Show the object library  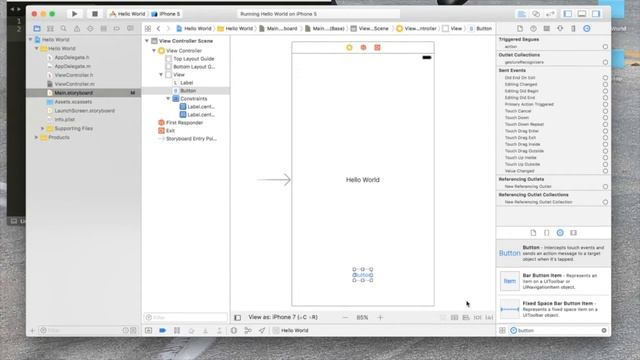(560, 233)
